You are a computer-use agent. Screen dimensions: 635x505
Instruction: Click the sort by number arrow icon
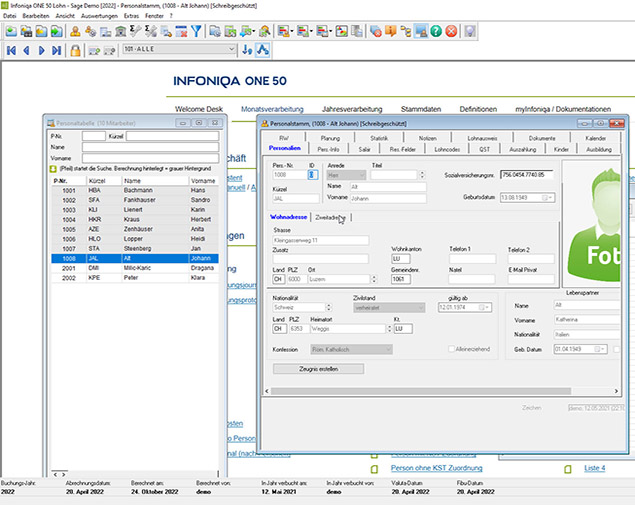click(247, 50)
